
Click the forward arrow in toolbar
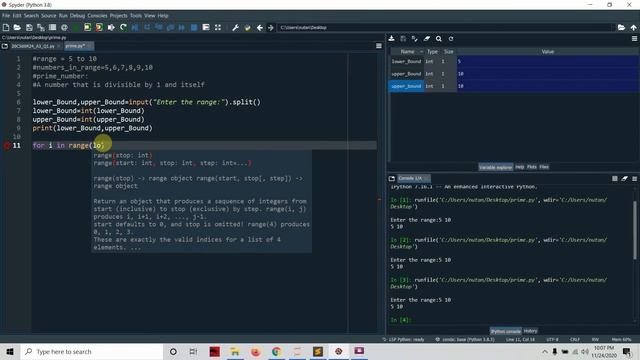tap(270, 27)
